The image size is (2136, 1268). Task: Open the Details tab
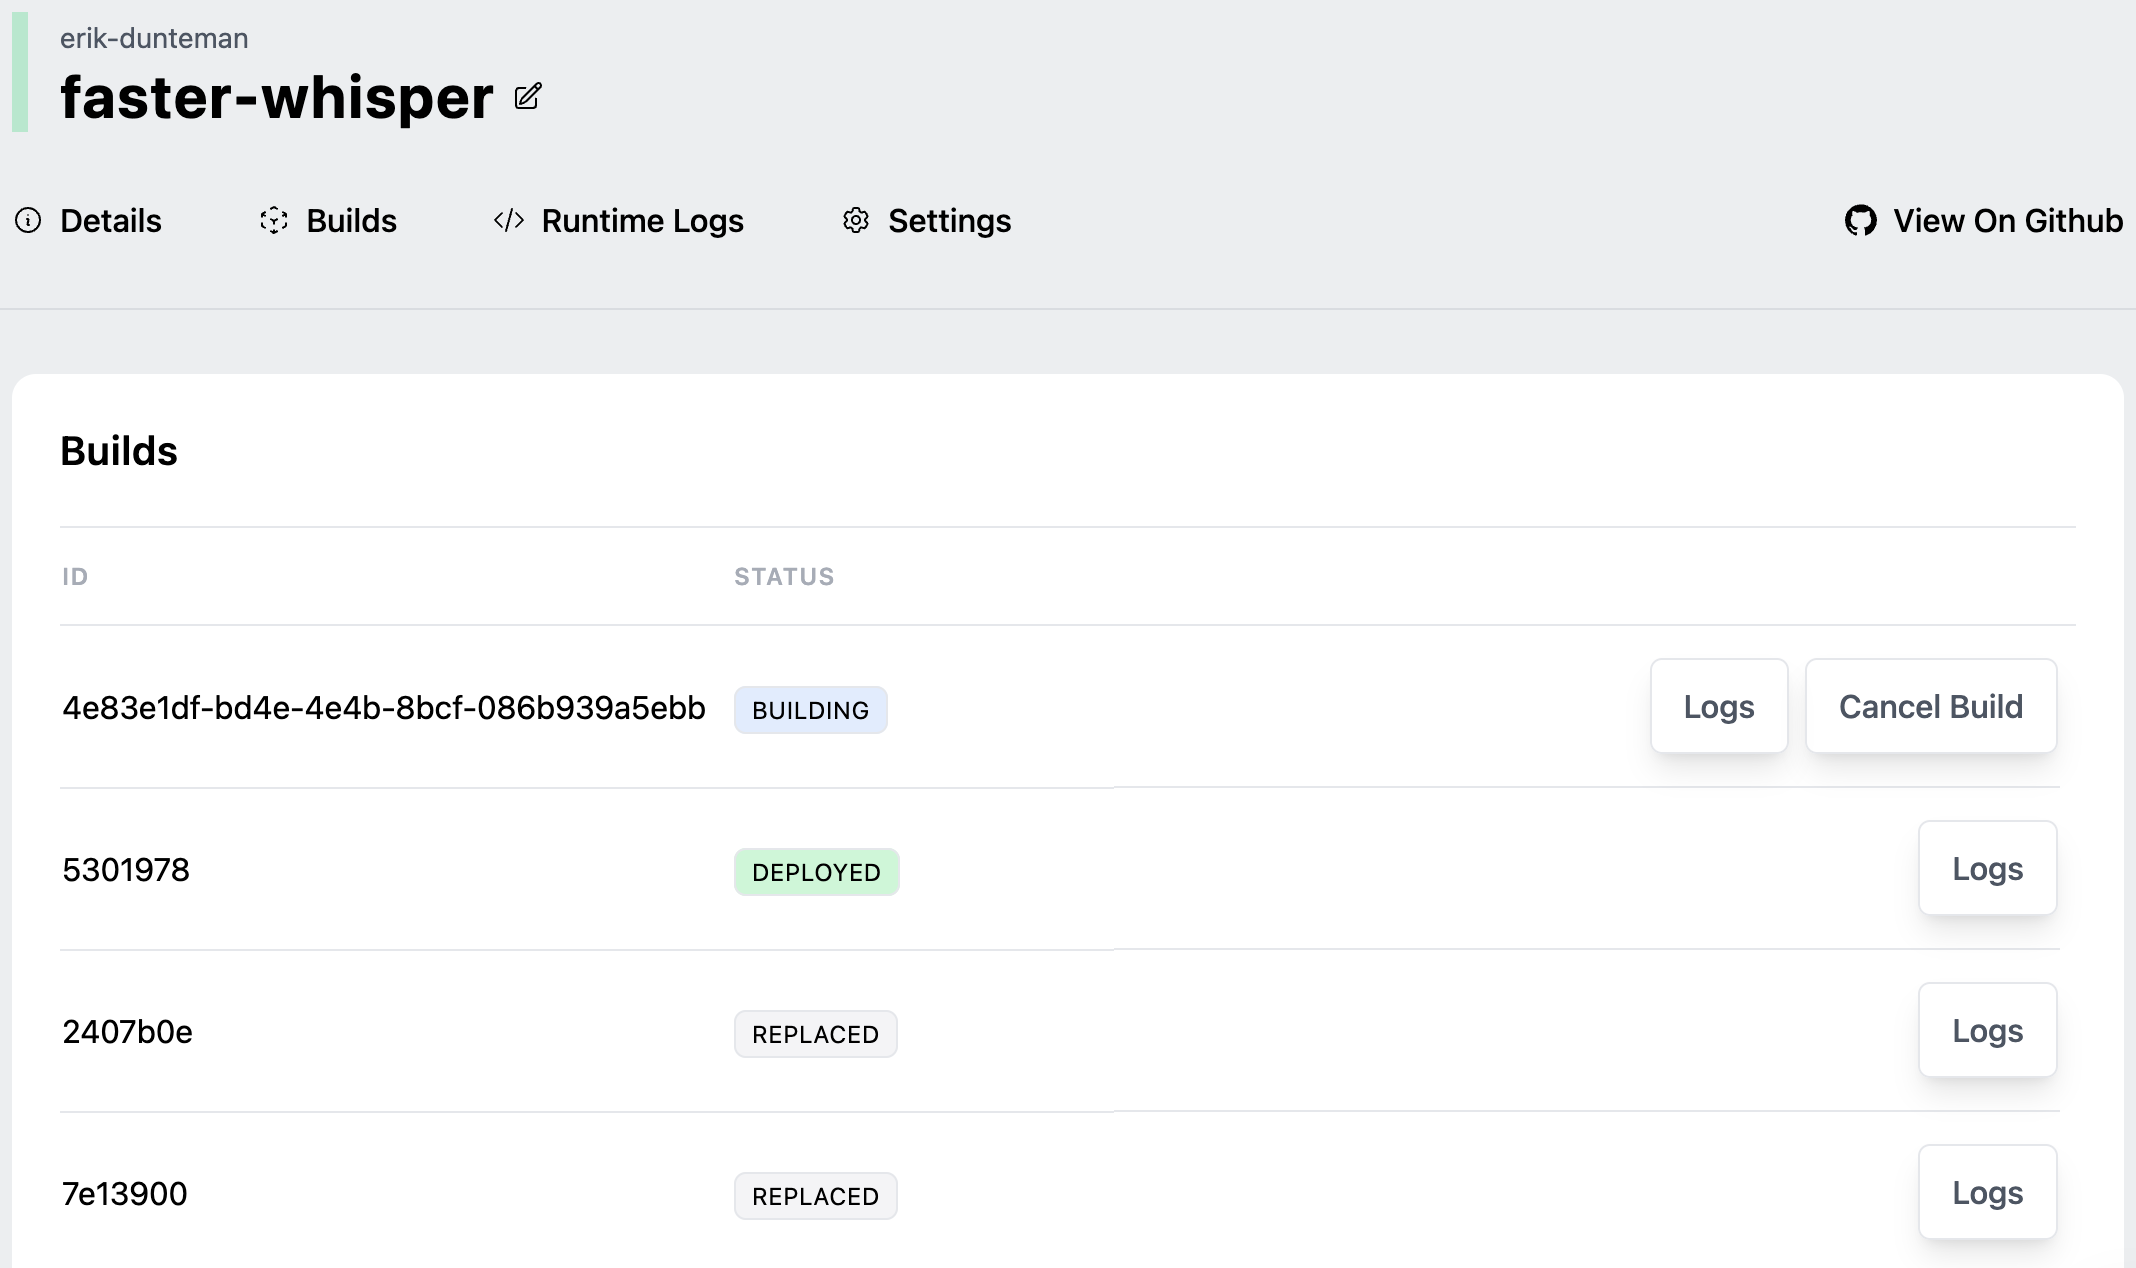pos(110,221)
